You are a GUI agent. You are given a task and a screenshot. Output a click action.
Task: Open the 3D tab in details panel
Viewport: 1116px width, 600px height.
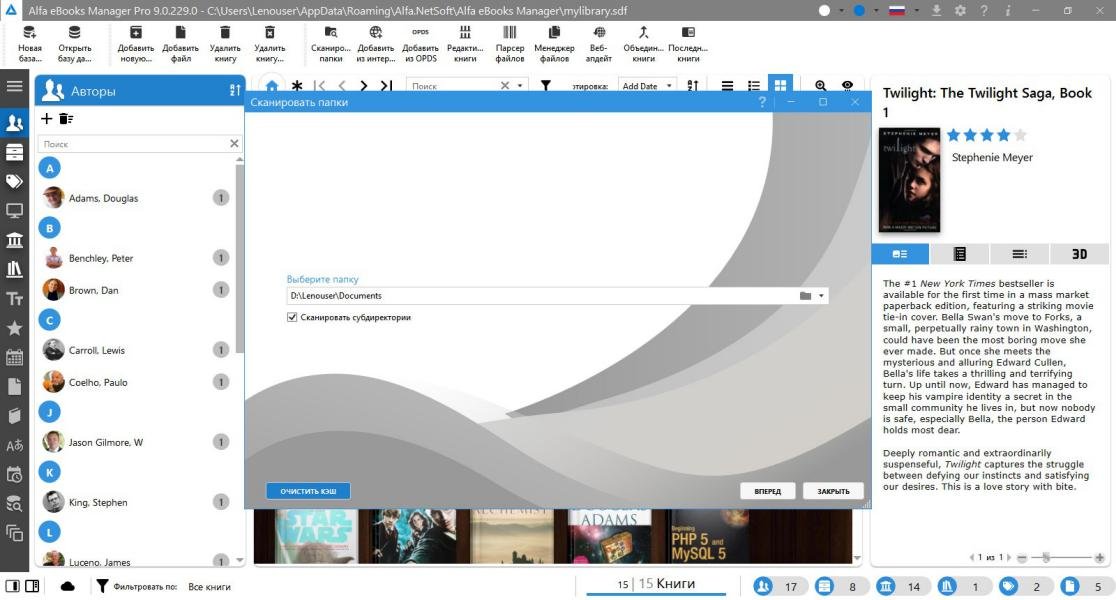point(1079,254)
